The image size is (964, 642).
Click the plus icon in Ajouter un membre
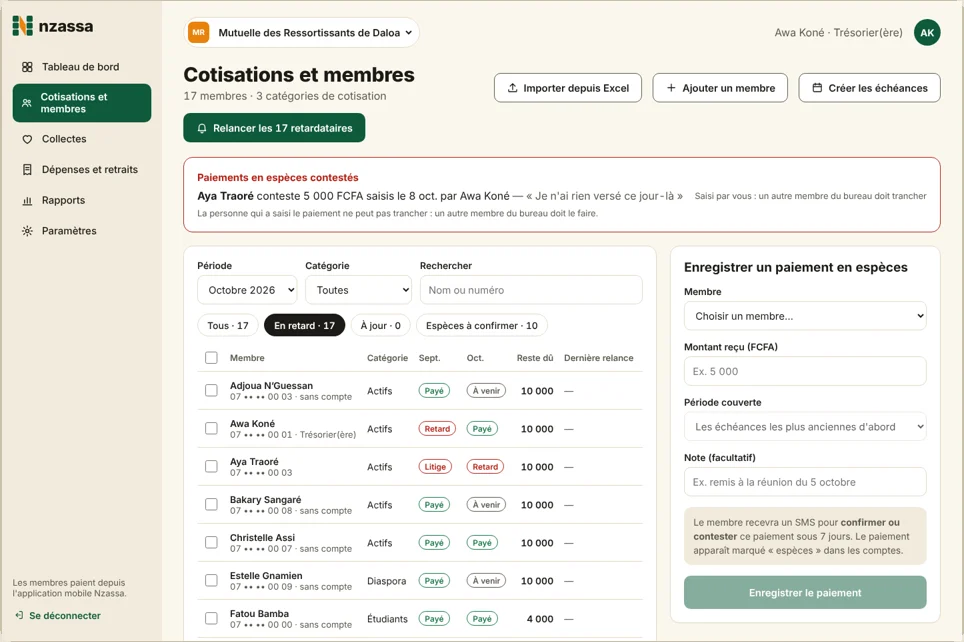[671, 88]
